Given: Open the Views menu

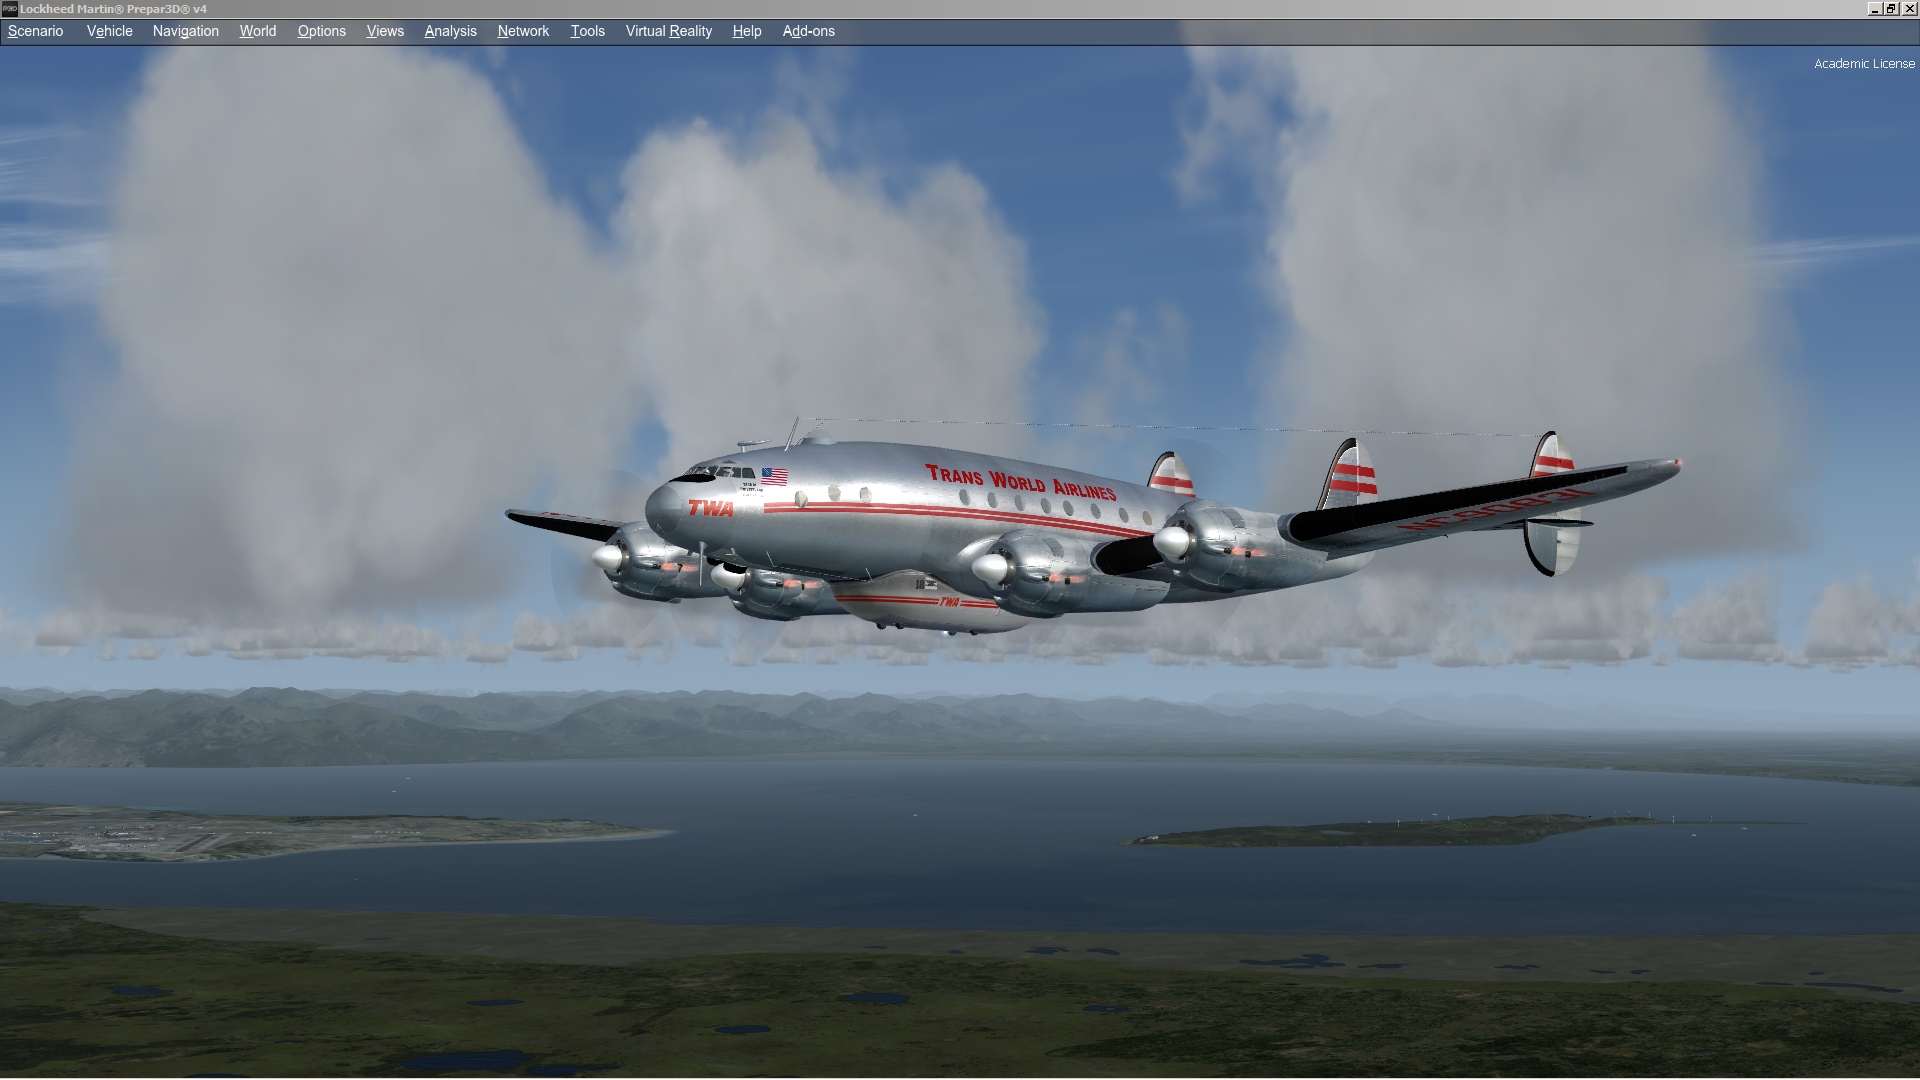Looking at the screenshot, I should (x=385, y=31).
